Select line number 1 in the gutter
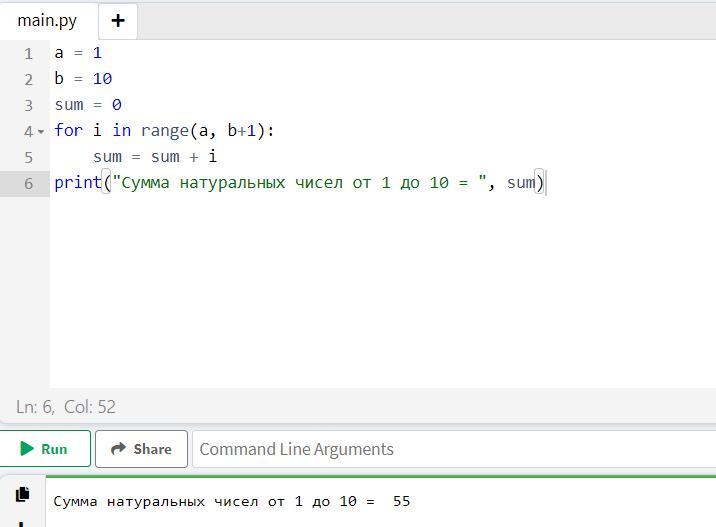The image size is (716, 527). point(28,53)
